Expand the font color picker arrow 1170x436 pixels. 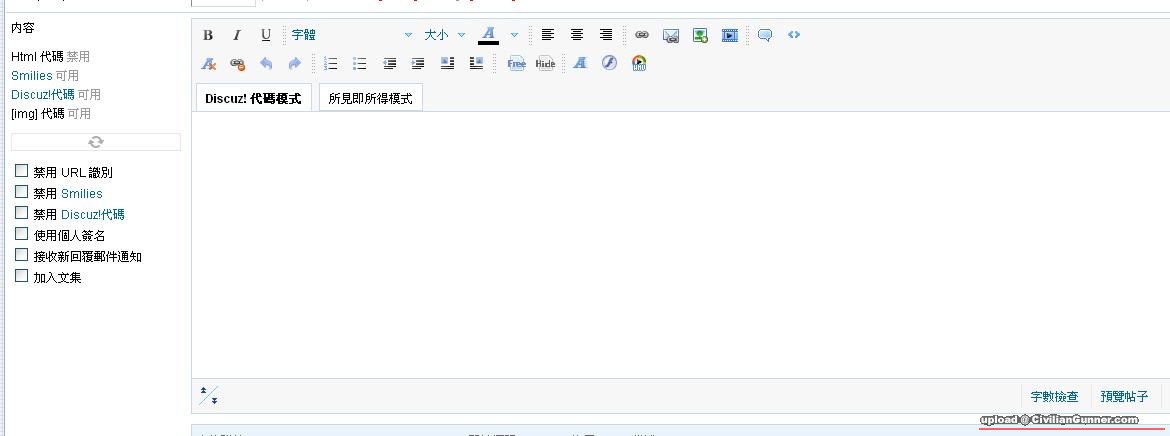coord(514,35)
